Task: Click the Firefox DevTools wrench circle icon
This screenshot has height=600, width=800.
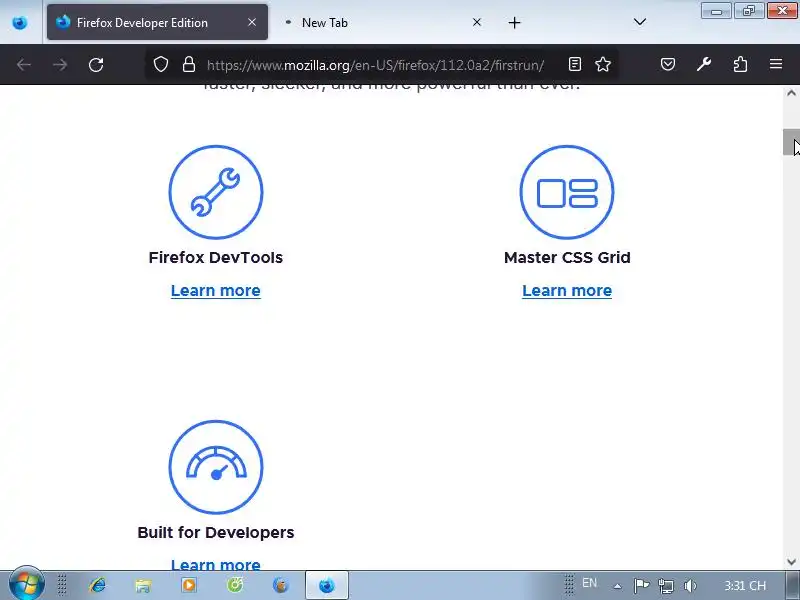Action: coord(216,192)
